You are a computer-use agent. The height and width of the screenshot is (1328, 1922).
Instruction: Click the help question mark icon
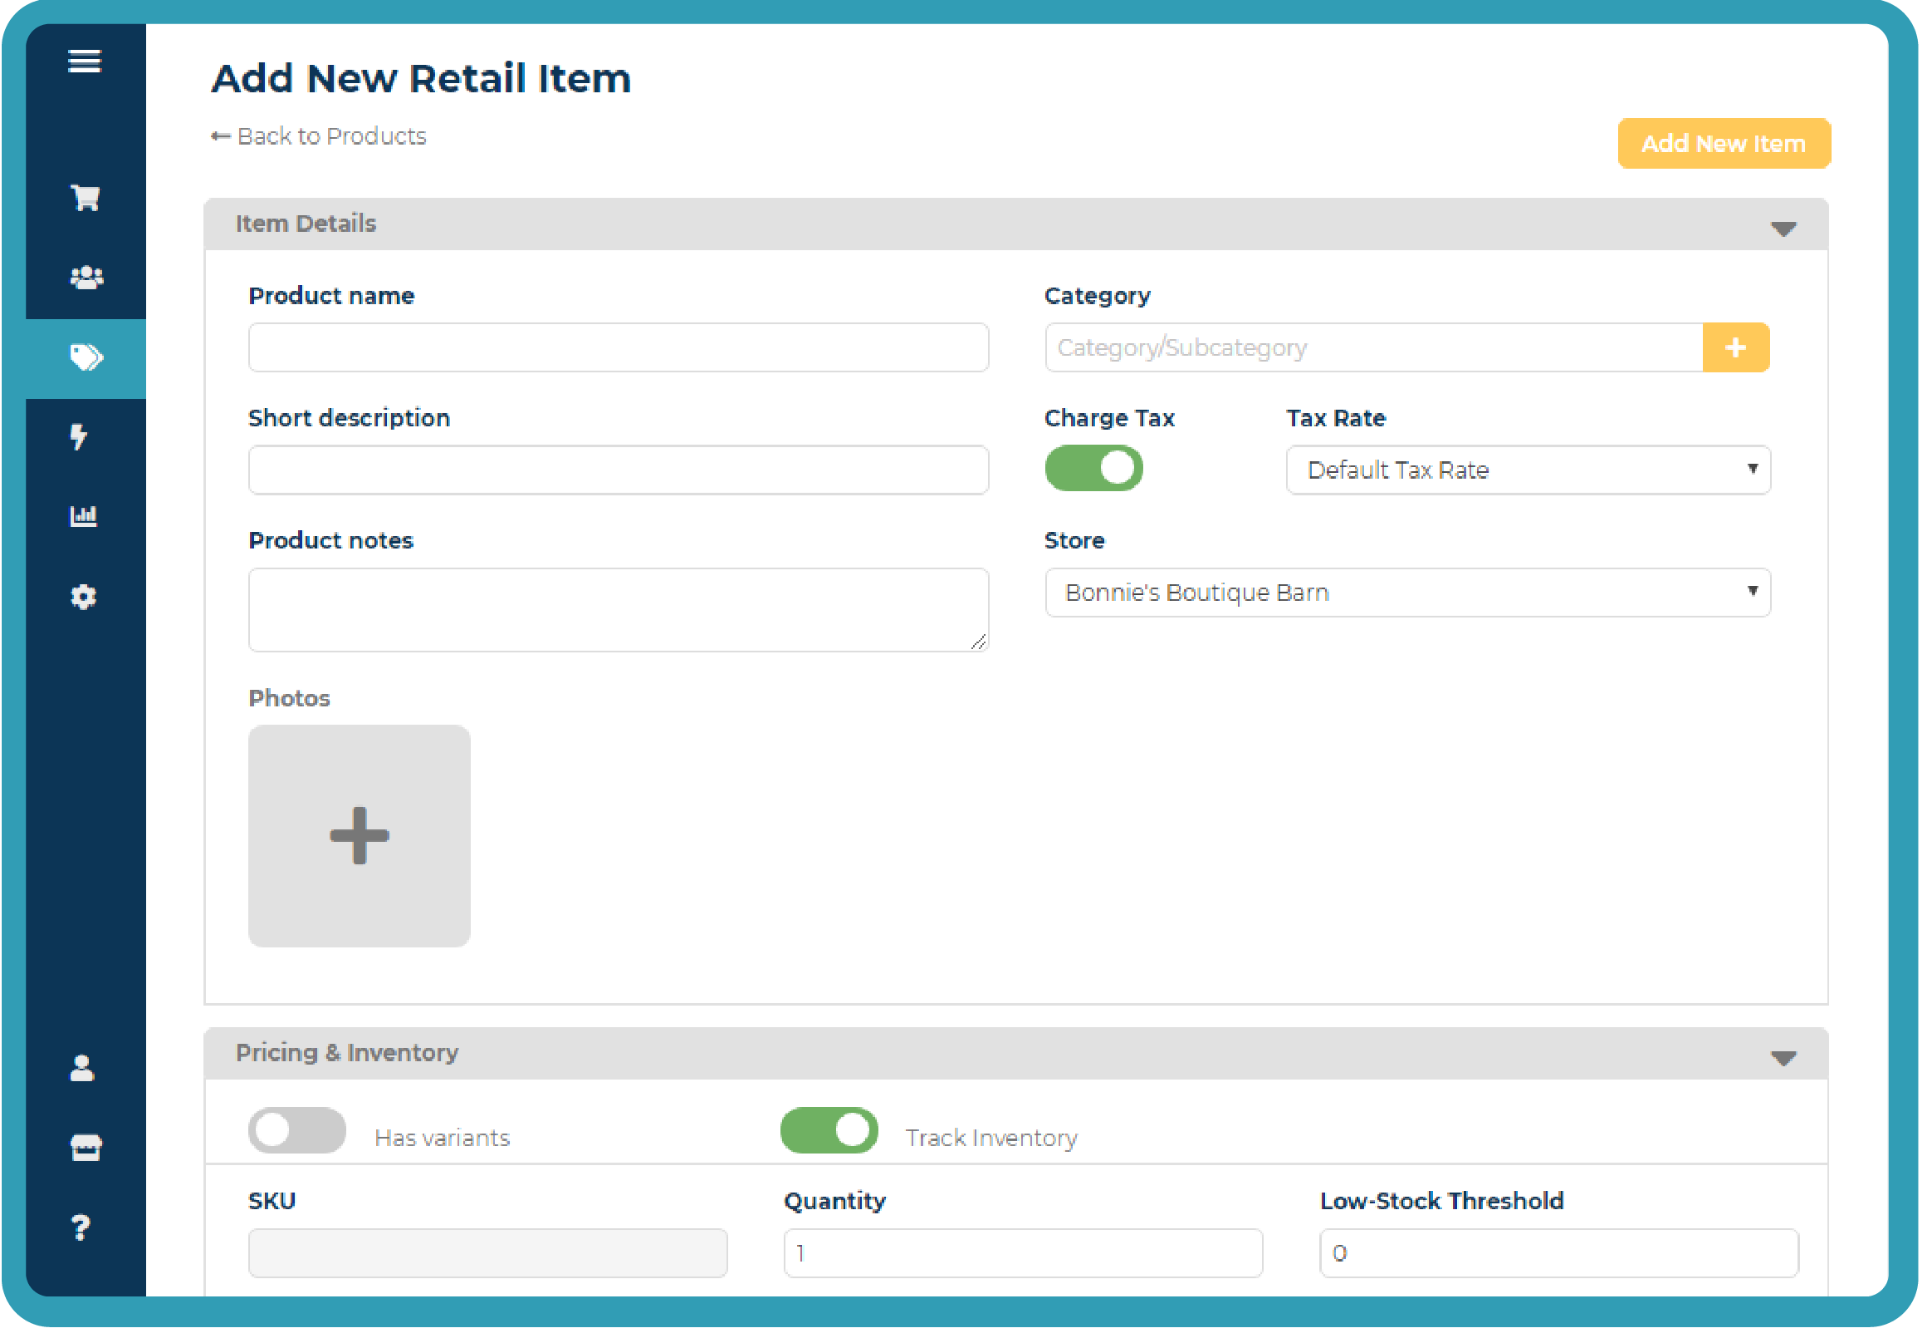[x=82, y=1227]
